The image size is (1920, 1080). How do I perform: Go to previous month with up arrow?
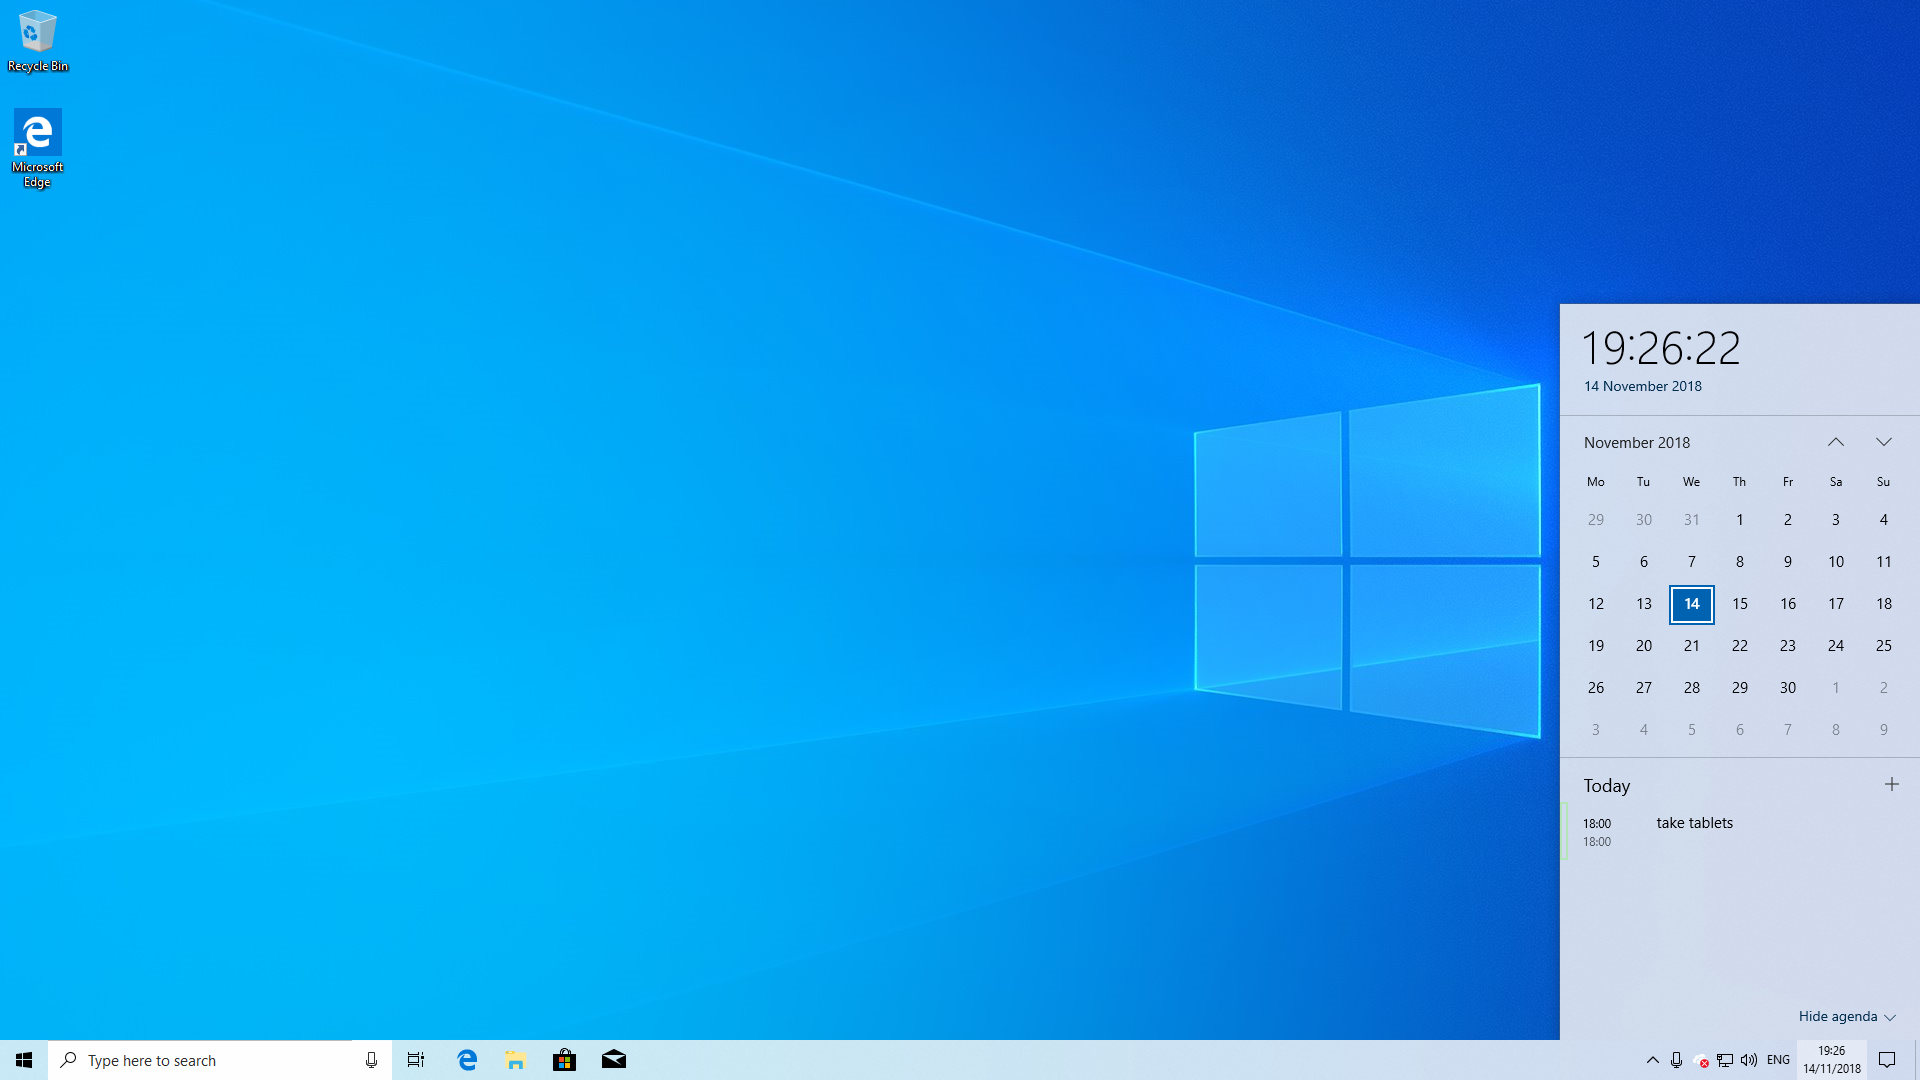1836,442
